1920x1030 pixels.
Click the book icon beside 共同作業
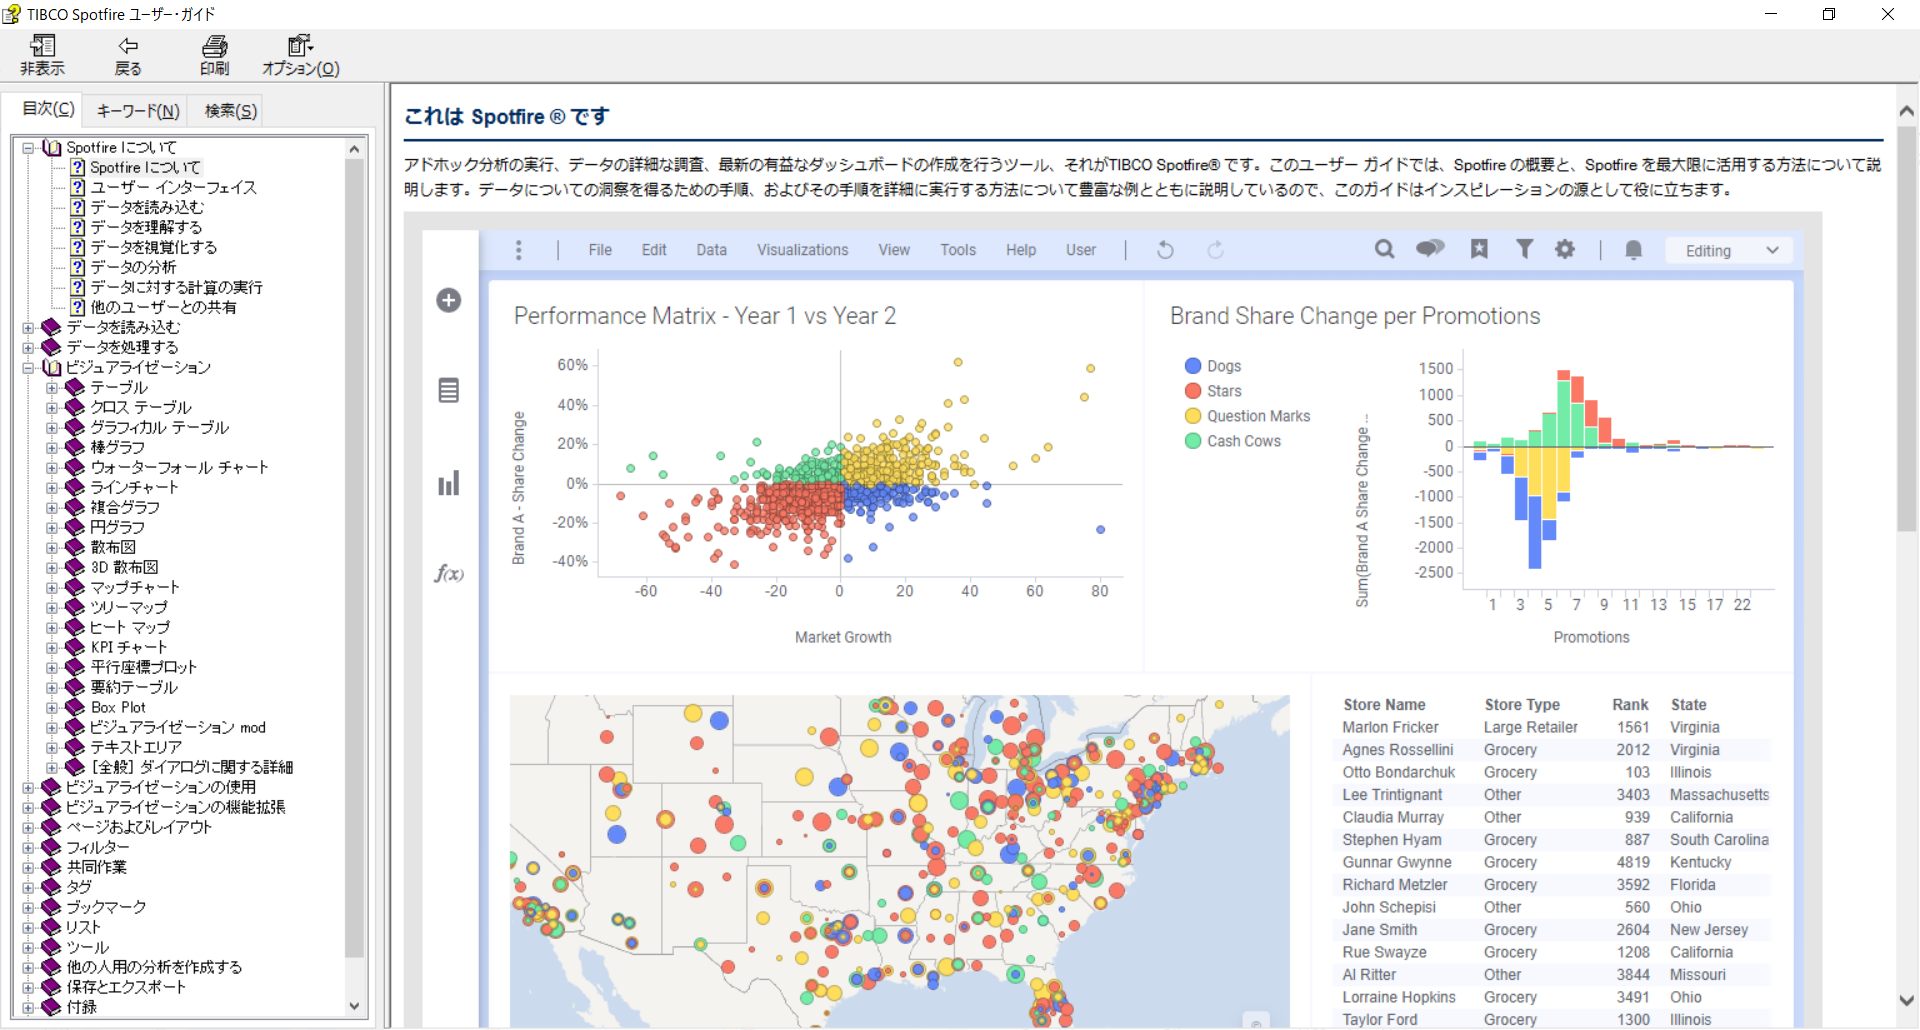point(51,867)
